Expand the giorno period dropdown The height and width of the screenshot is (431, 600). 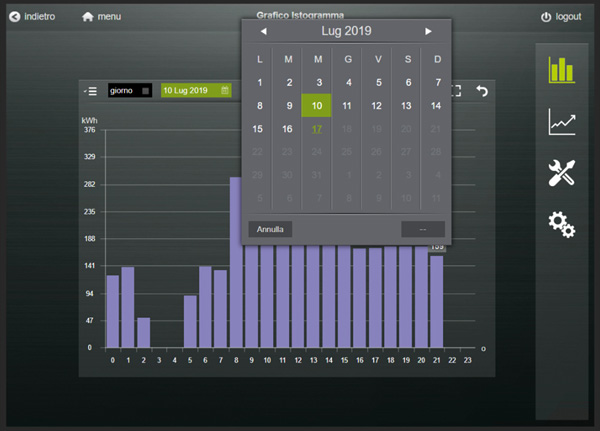[130, 91]
